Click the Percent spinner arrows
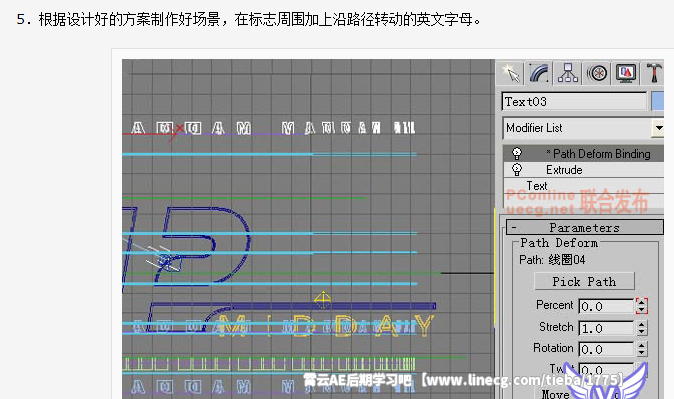 641,306
